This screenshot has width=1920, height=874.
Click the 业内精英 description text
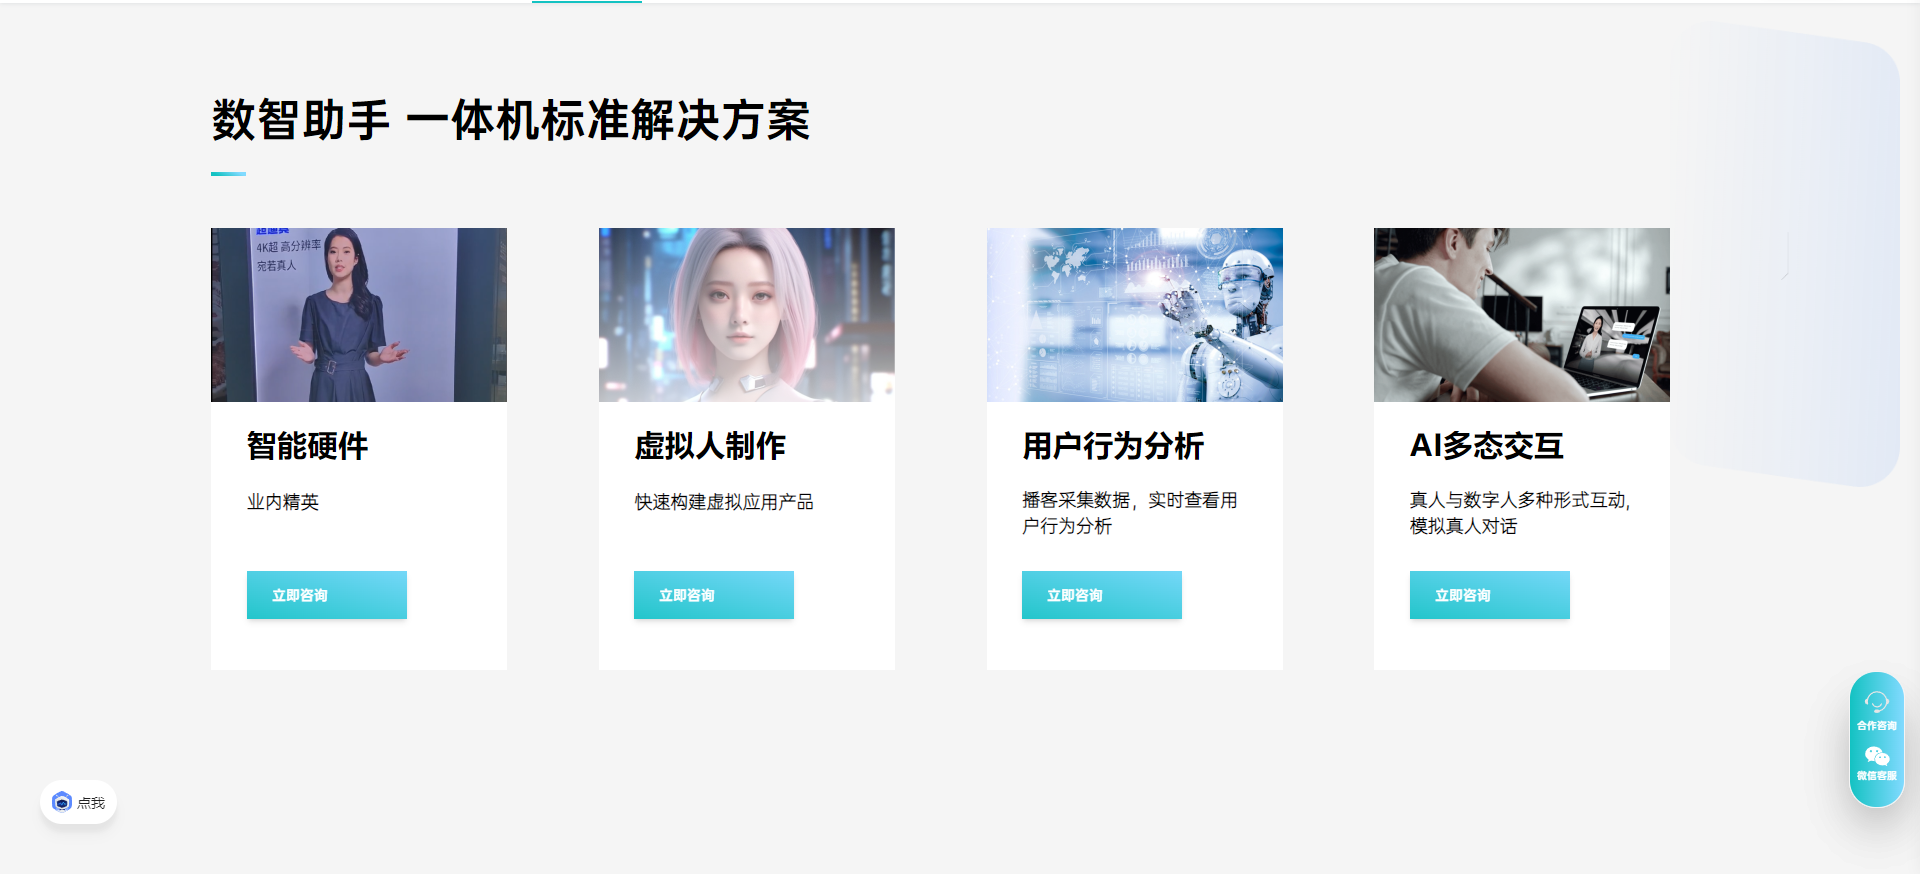283,502
